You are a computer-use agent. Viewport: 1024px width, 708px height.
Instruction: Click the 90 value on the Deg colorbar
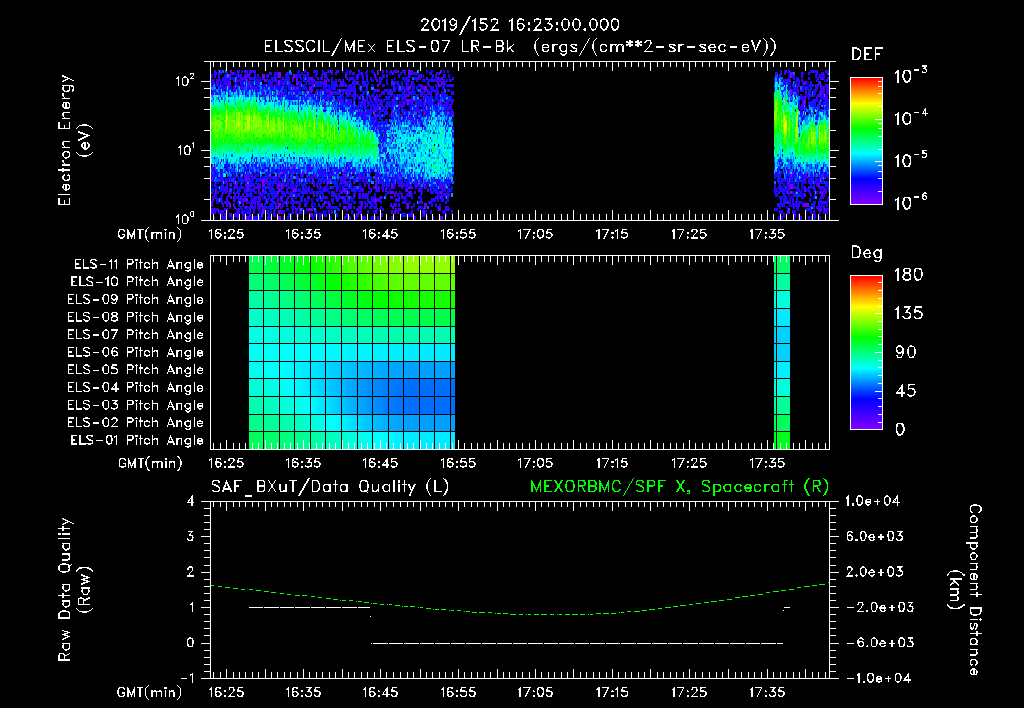point(906,353)
